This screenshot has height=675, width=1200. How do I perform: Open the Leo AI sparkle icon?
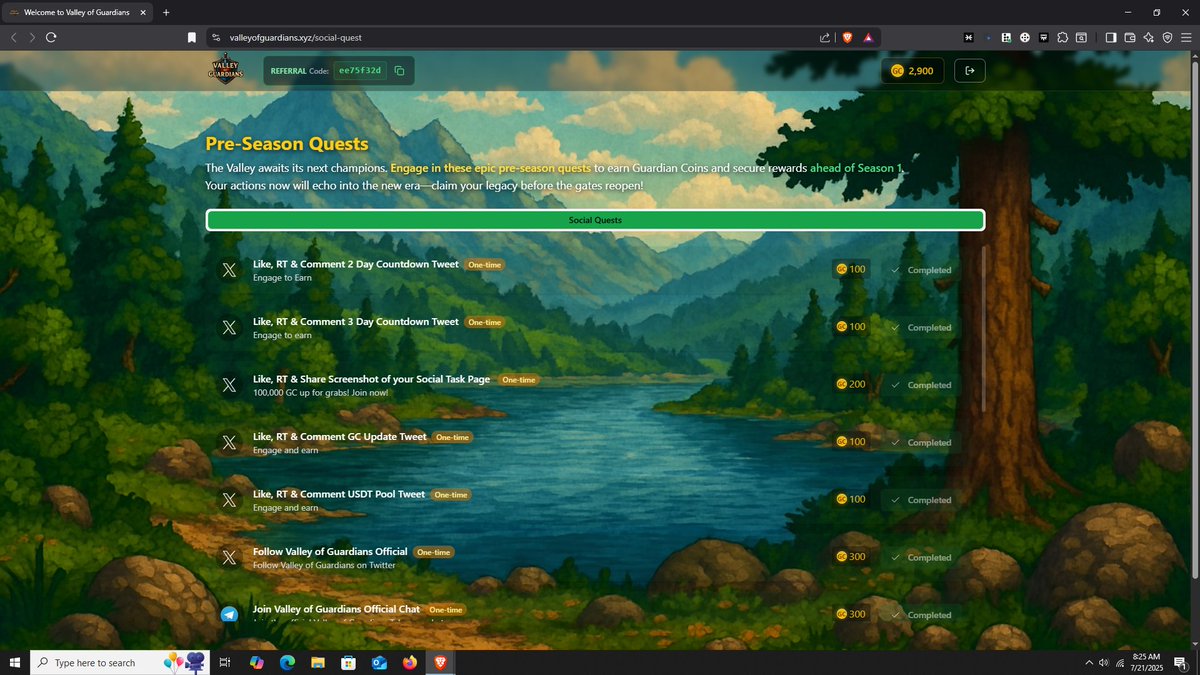(x=1149, y=38)
